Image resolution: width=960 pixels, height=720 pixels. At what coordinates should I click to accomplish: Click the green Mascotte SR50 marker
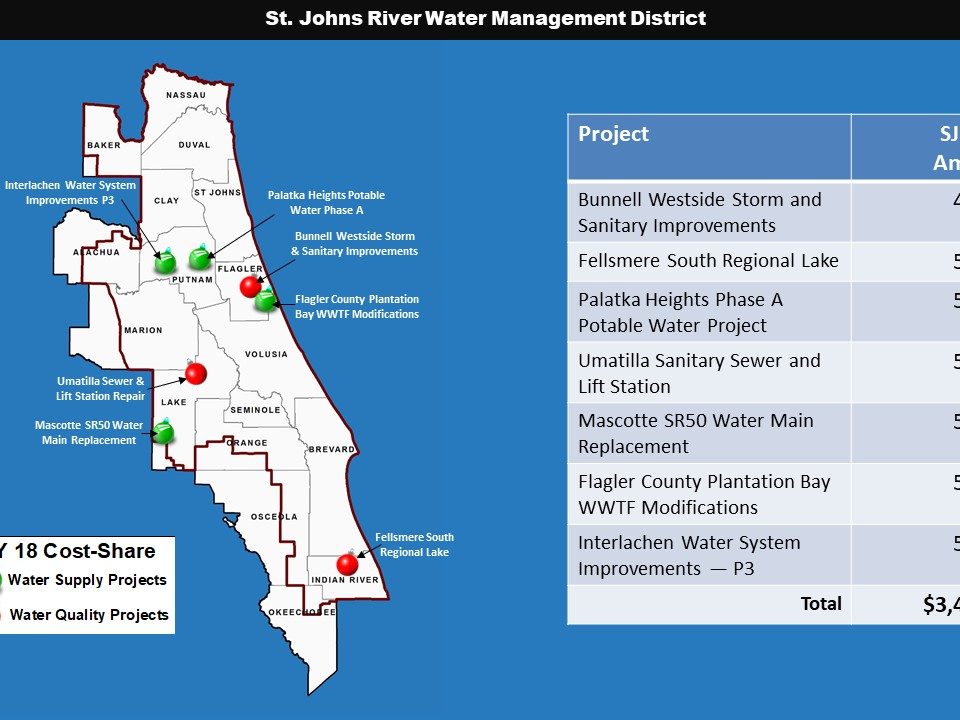tap(163, 432)
